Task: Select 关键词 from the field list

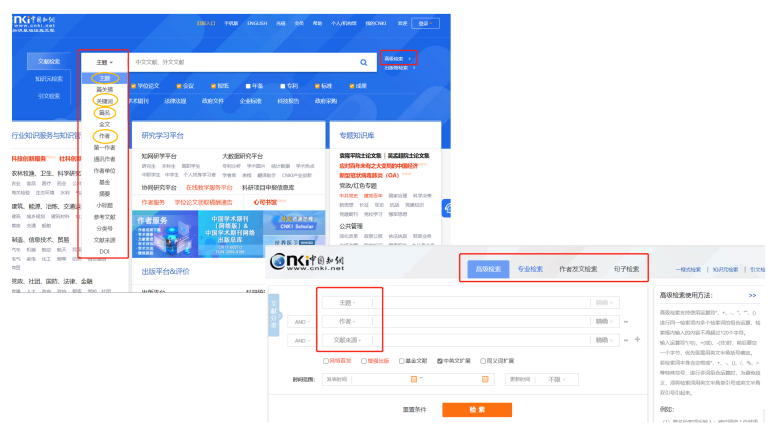Action: 104,101
